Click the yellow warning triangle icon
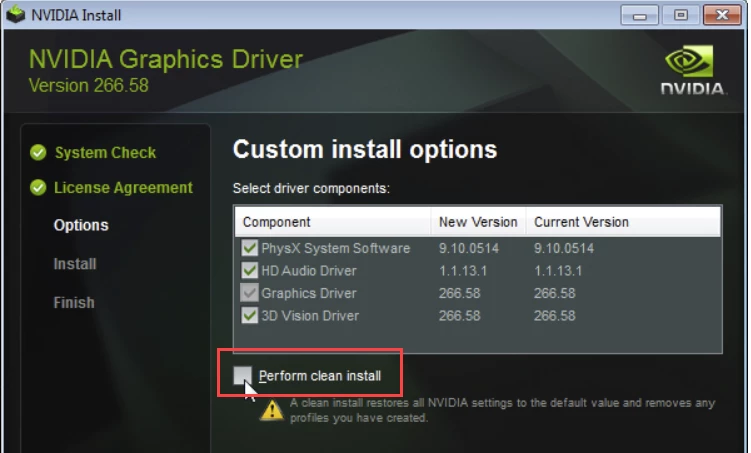This screenshot has width=751, height=453. (x=272, y=410)
